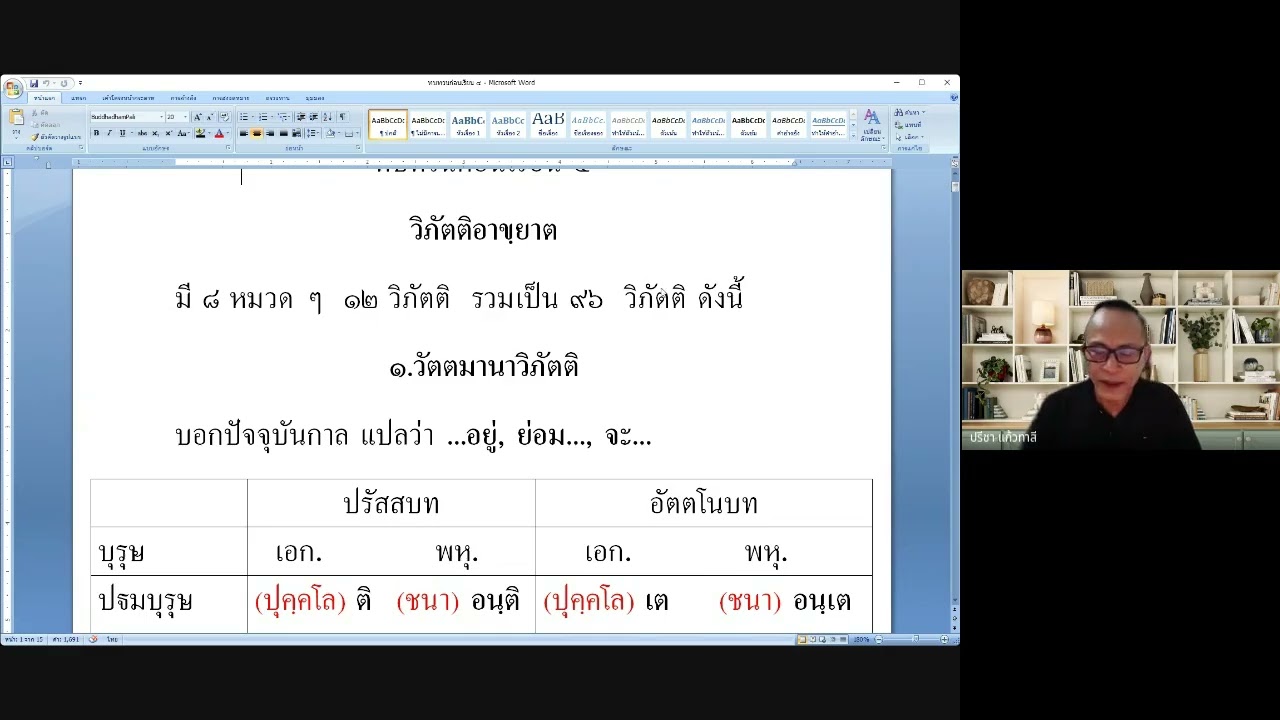
Task: Open the bullet list dropdown arrow
Action: tap(252, 117)
